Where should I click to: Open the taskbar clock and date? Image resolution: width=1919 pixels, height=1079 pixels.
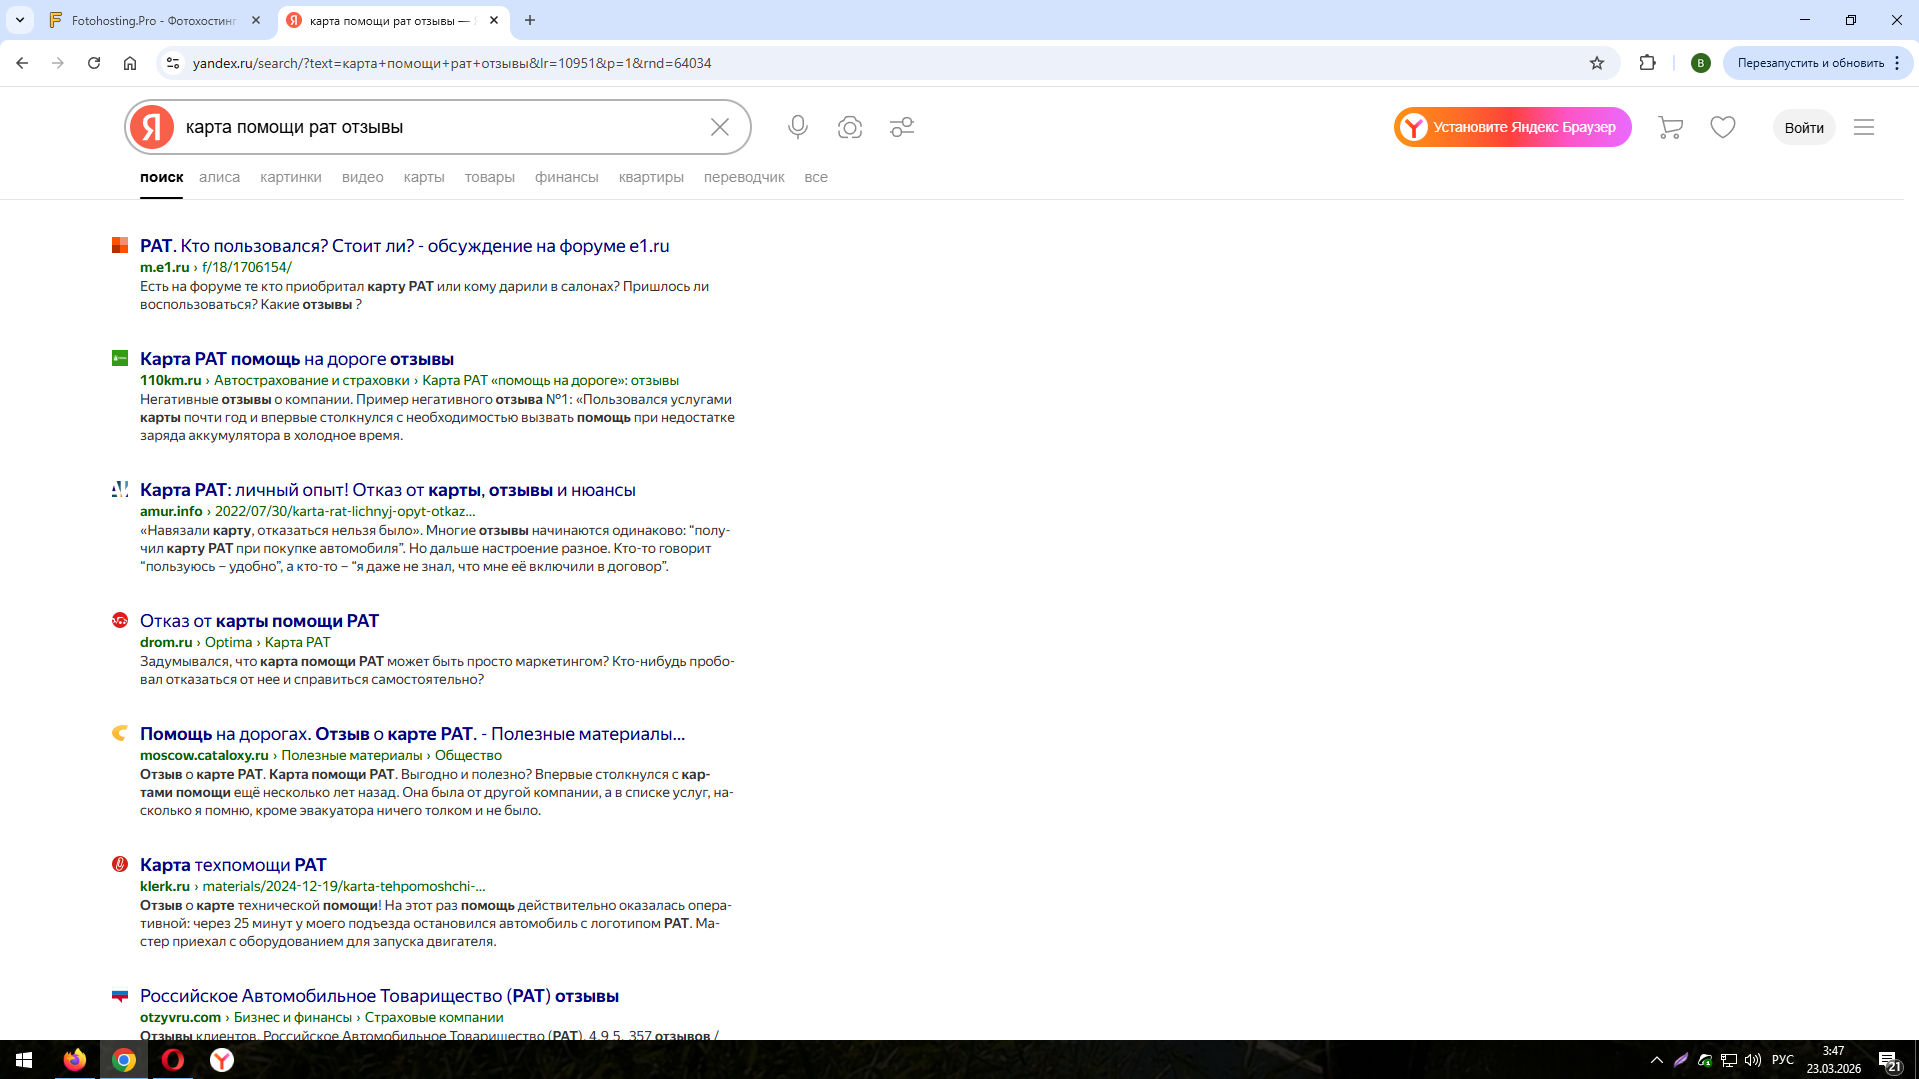point(1833,1060)
